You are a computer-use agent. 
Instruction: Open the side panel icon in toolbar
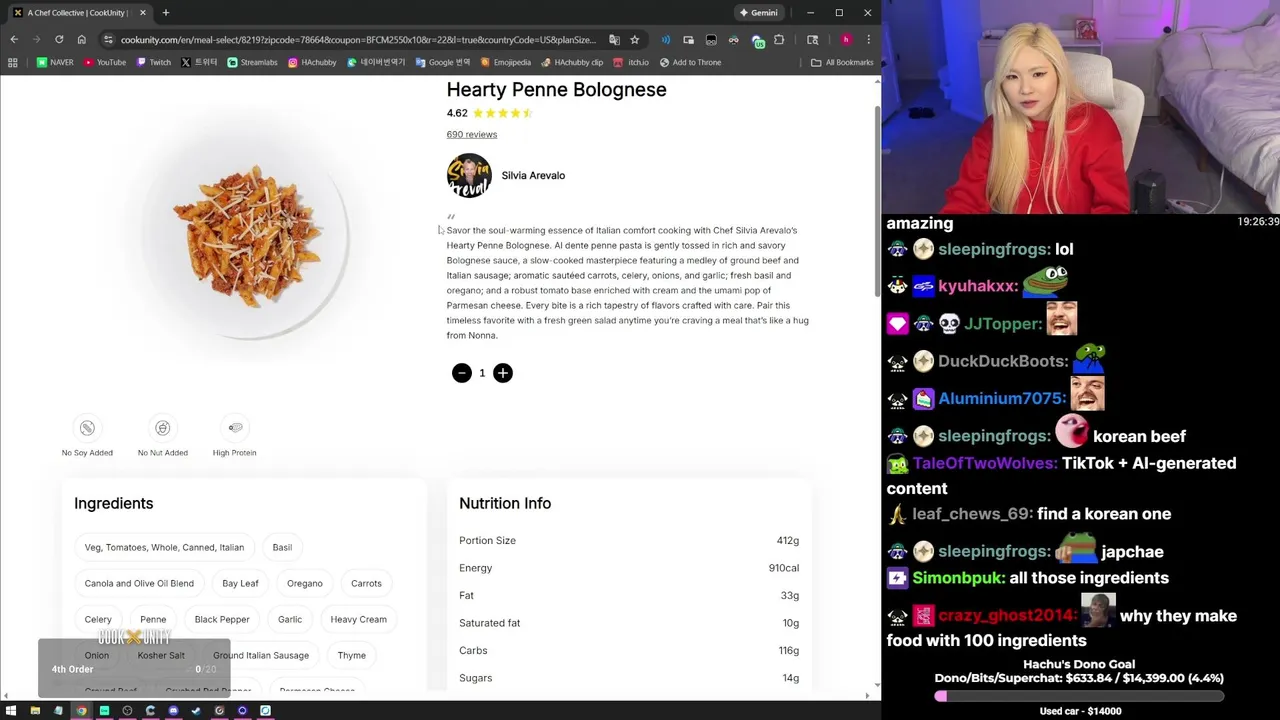click(812, 40)
